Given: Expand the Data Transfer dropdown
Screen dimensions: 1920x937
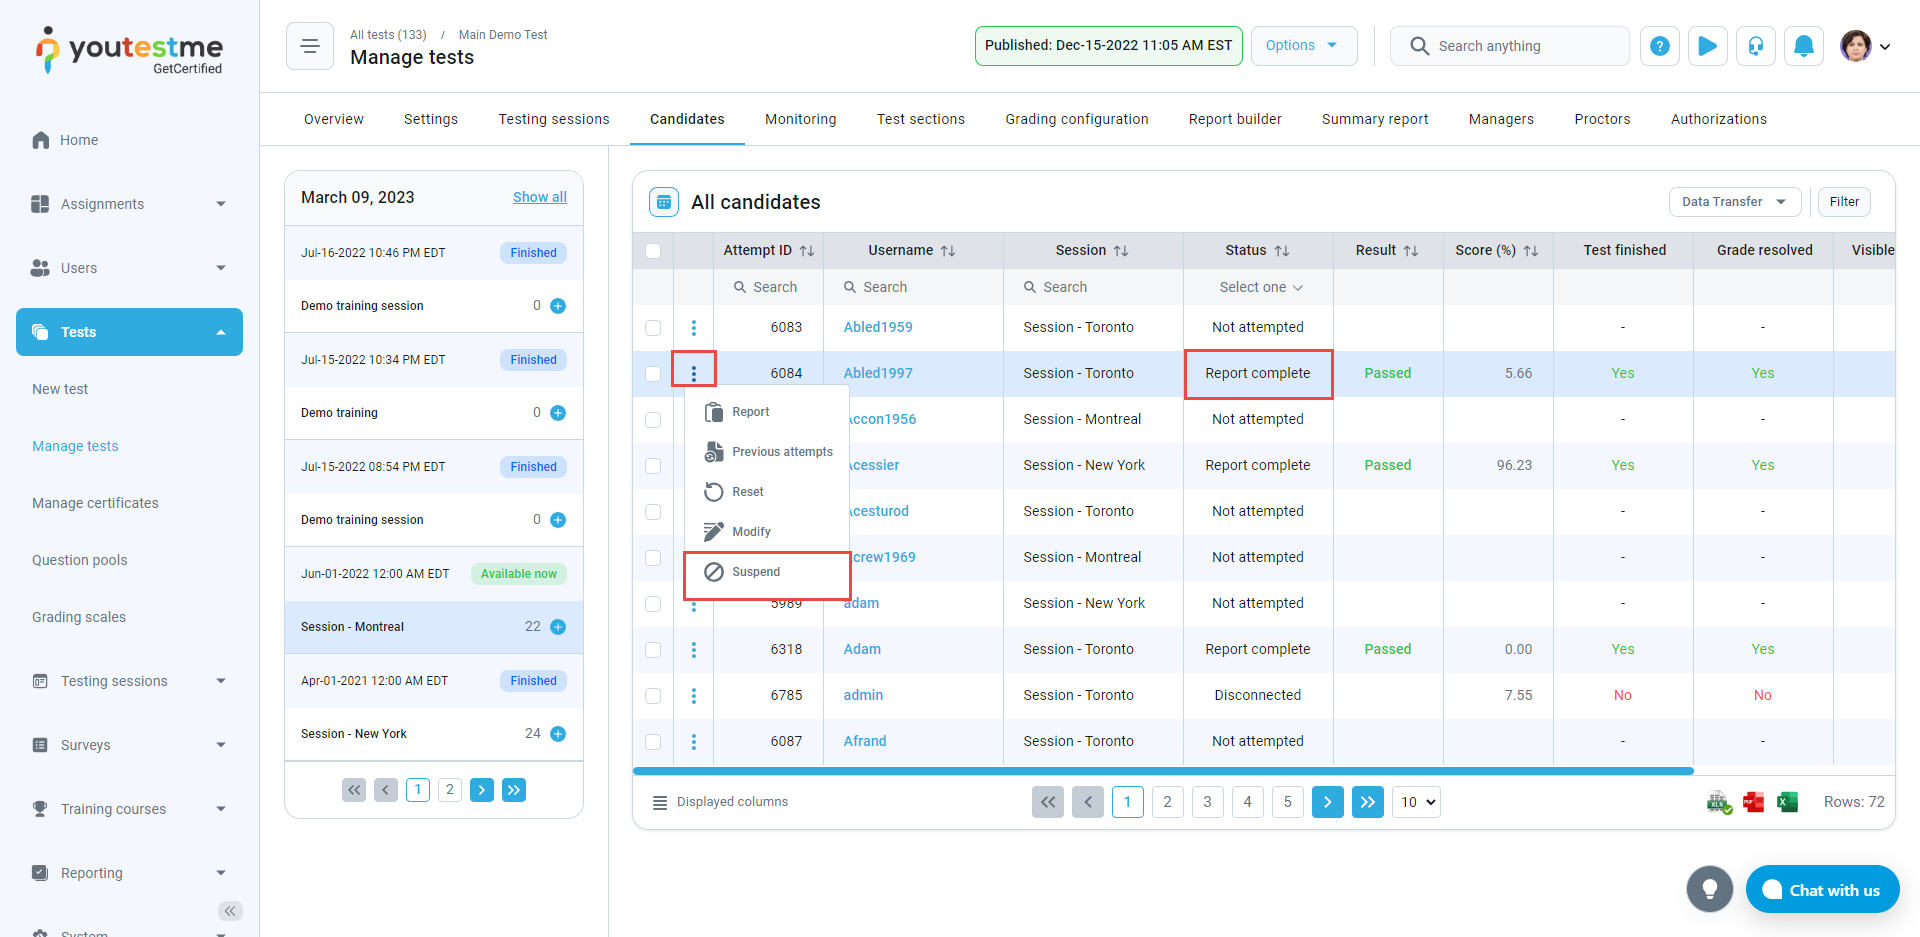Looking at the screenshot, I should pos(1734,202).
